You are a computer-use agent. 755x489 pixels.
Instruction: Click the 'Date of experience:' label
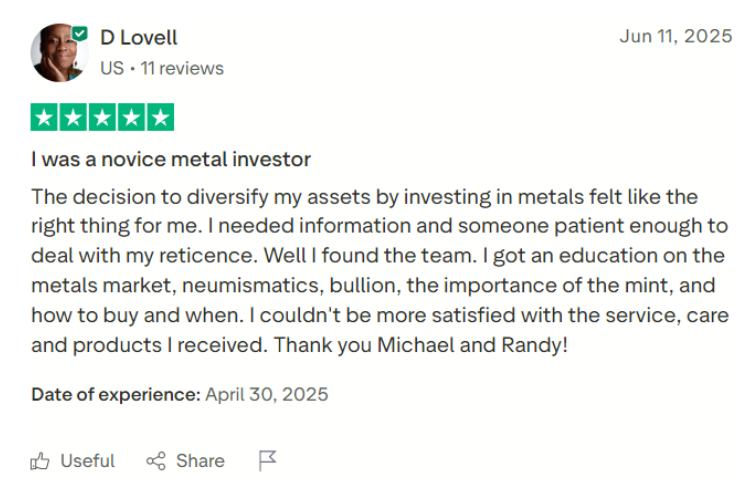coord(116,395)
